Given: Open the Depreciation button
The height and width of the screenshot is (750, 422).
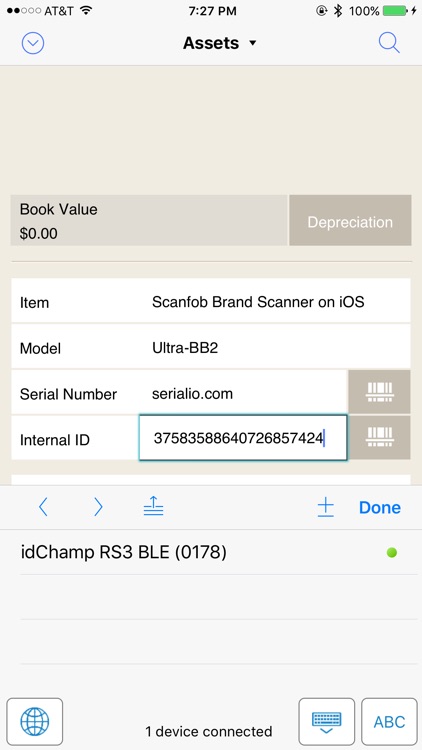Looking at the screenshot, I should point(350,220).
